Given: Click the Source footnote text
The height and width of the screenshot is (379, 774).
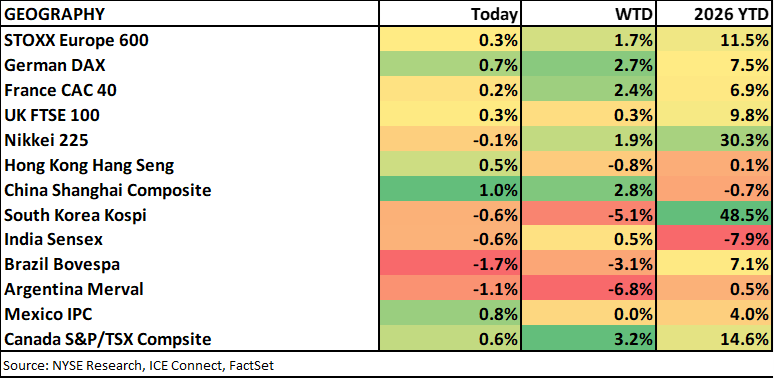Looking at the screenshot, I should point(139,366).
